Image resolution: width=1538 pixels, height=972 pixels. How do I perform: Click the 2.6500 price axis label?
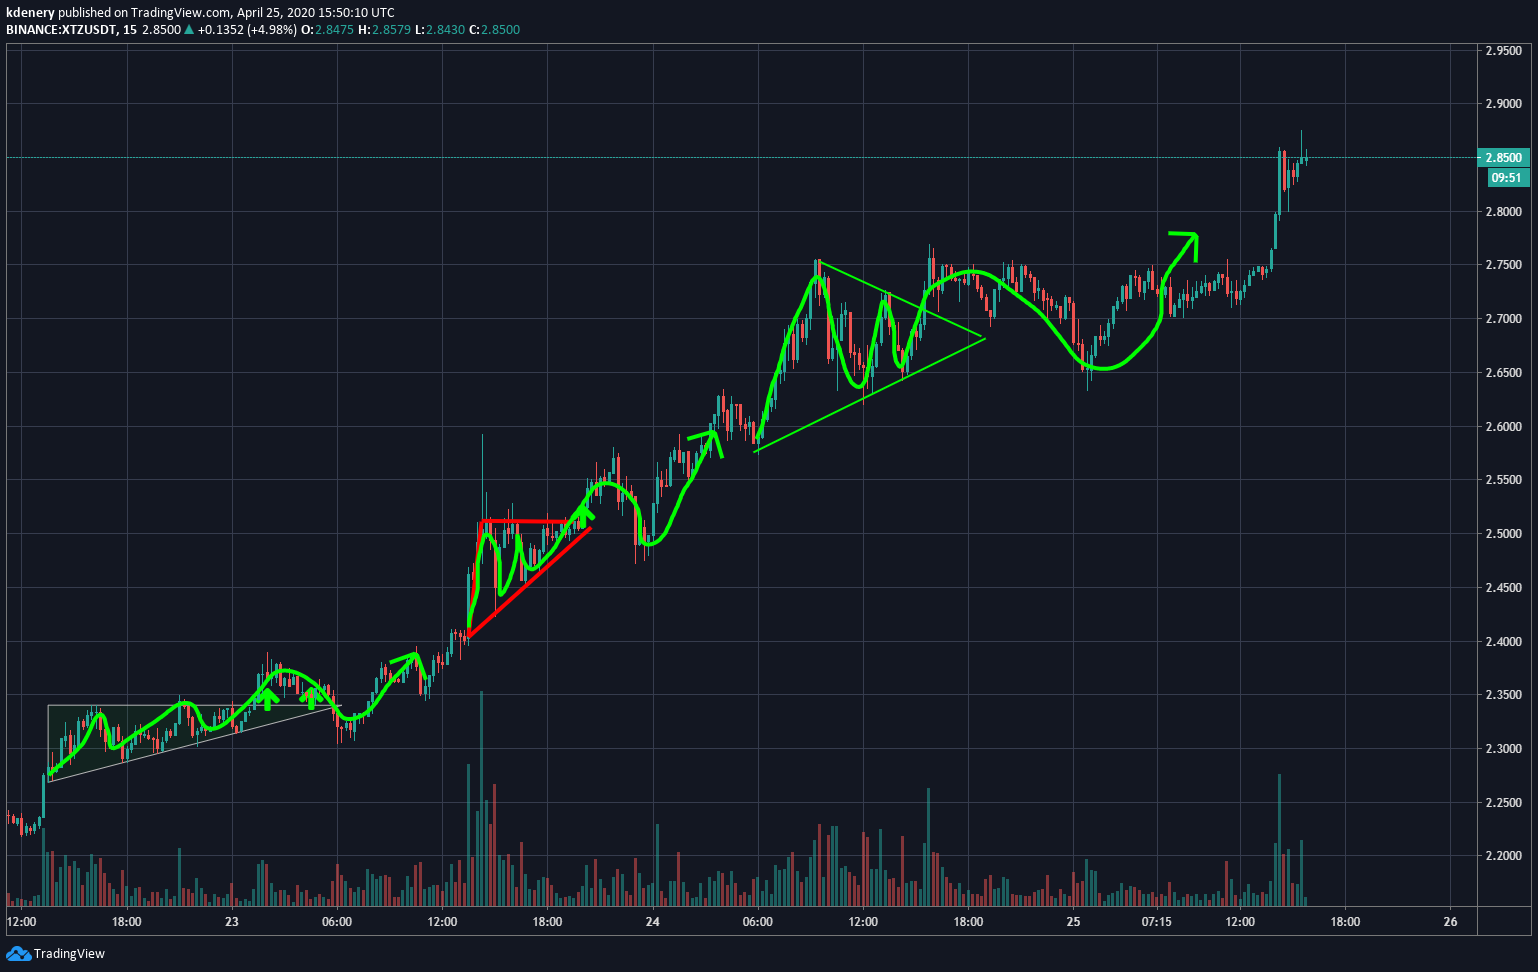pos(1503,373)
